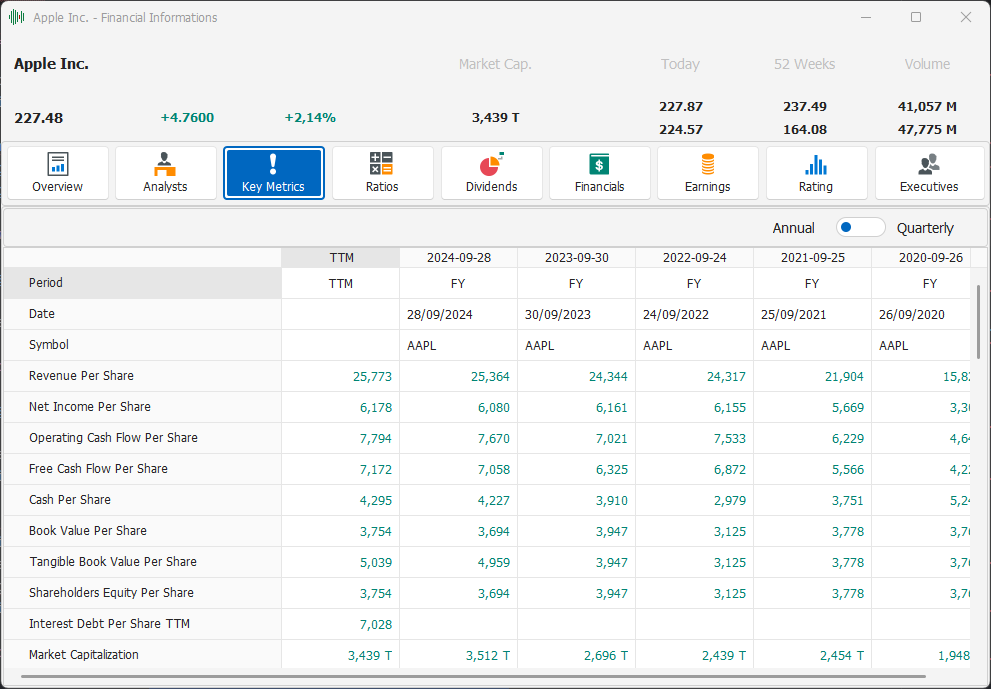Open the Executives people icon
The image size is (991, 689).
point(928,164)
